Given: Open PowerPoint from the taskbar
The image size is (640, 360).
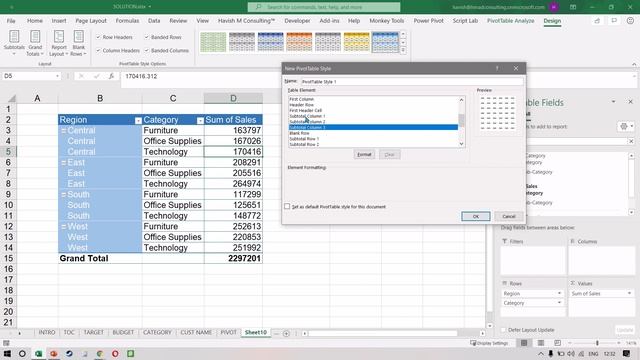Looking at the screenshot, I should point(53,353).
